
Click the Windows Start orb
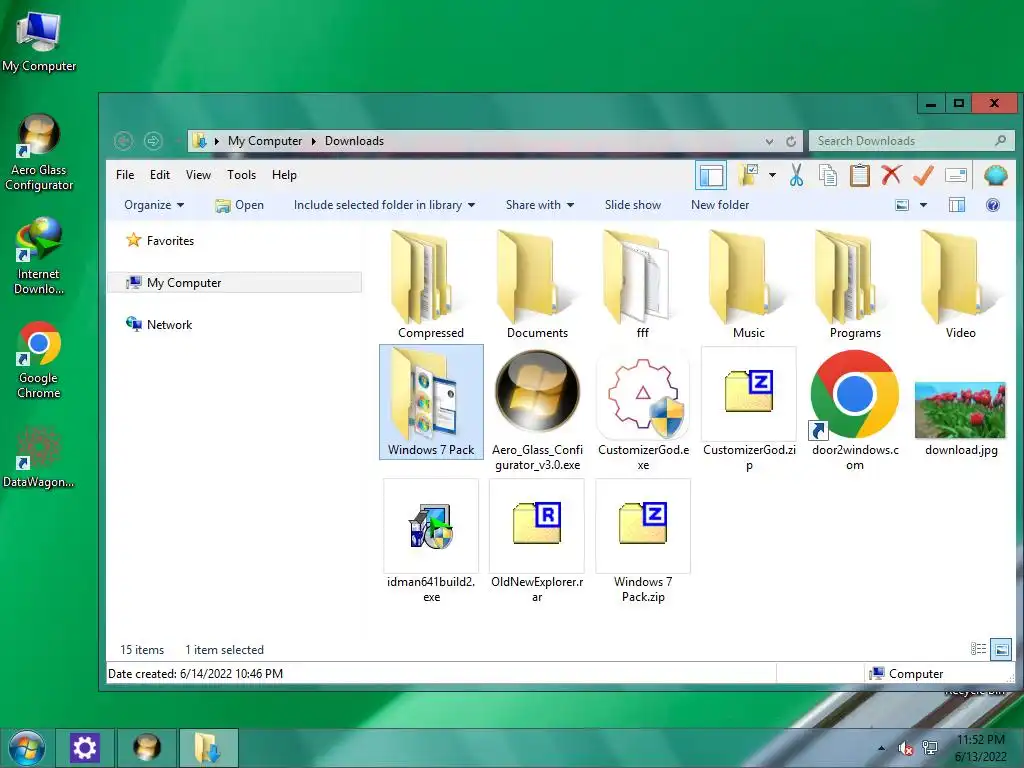pos(27,748)
